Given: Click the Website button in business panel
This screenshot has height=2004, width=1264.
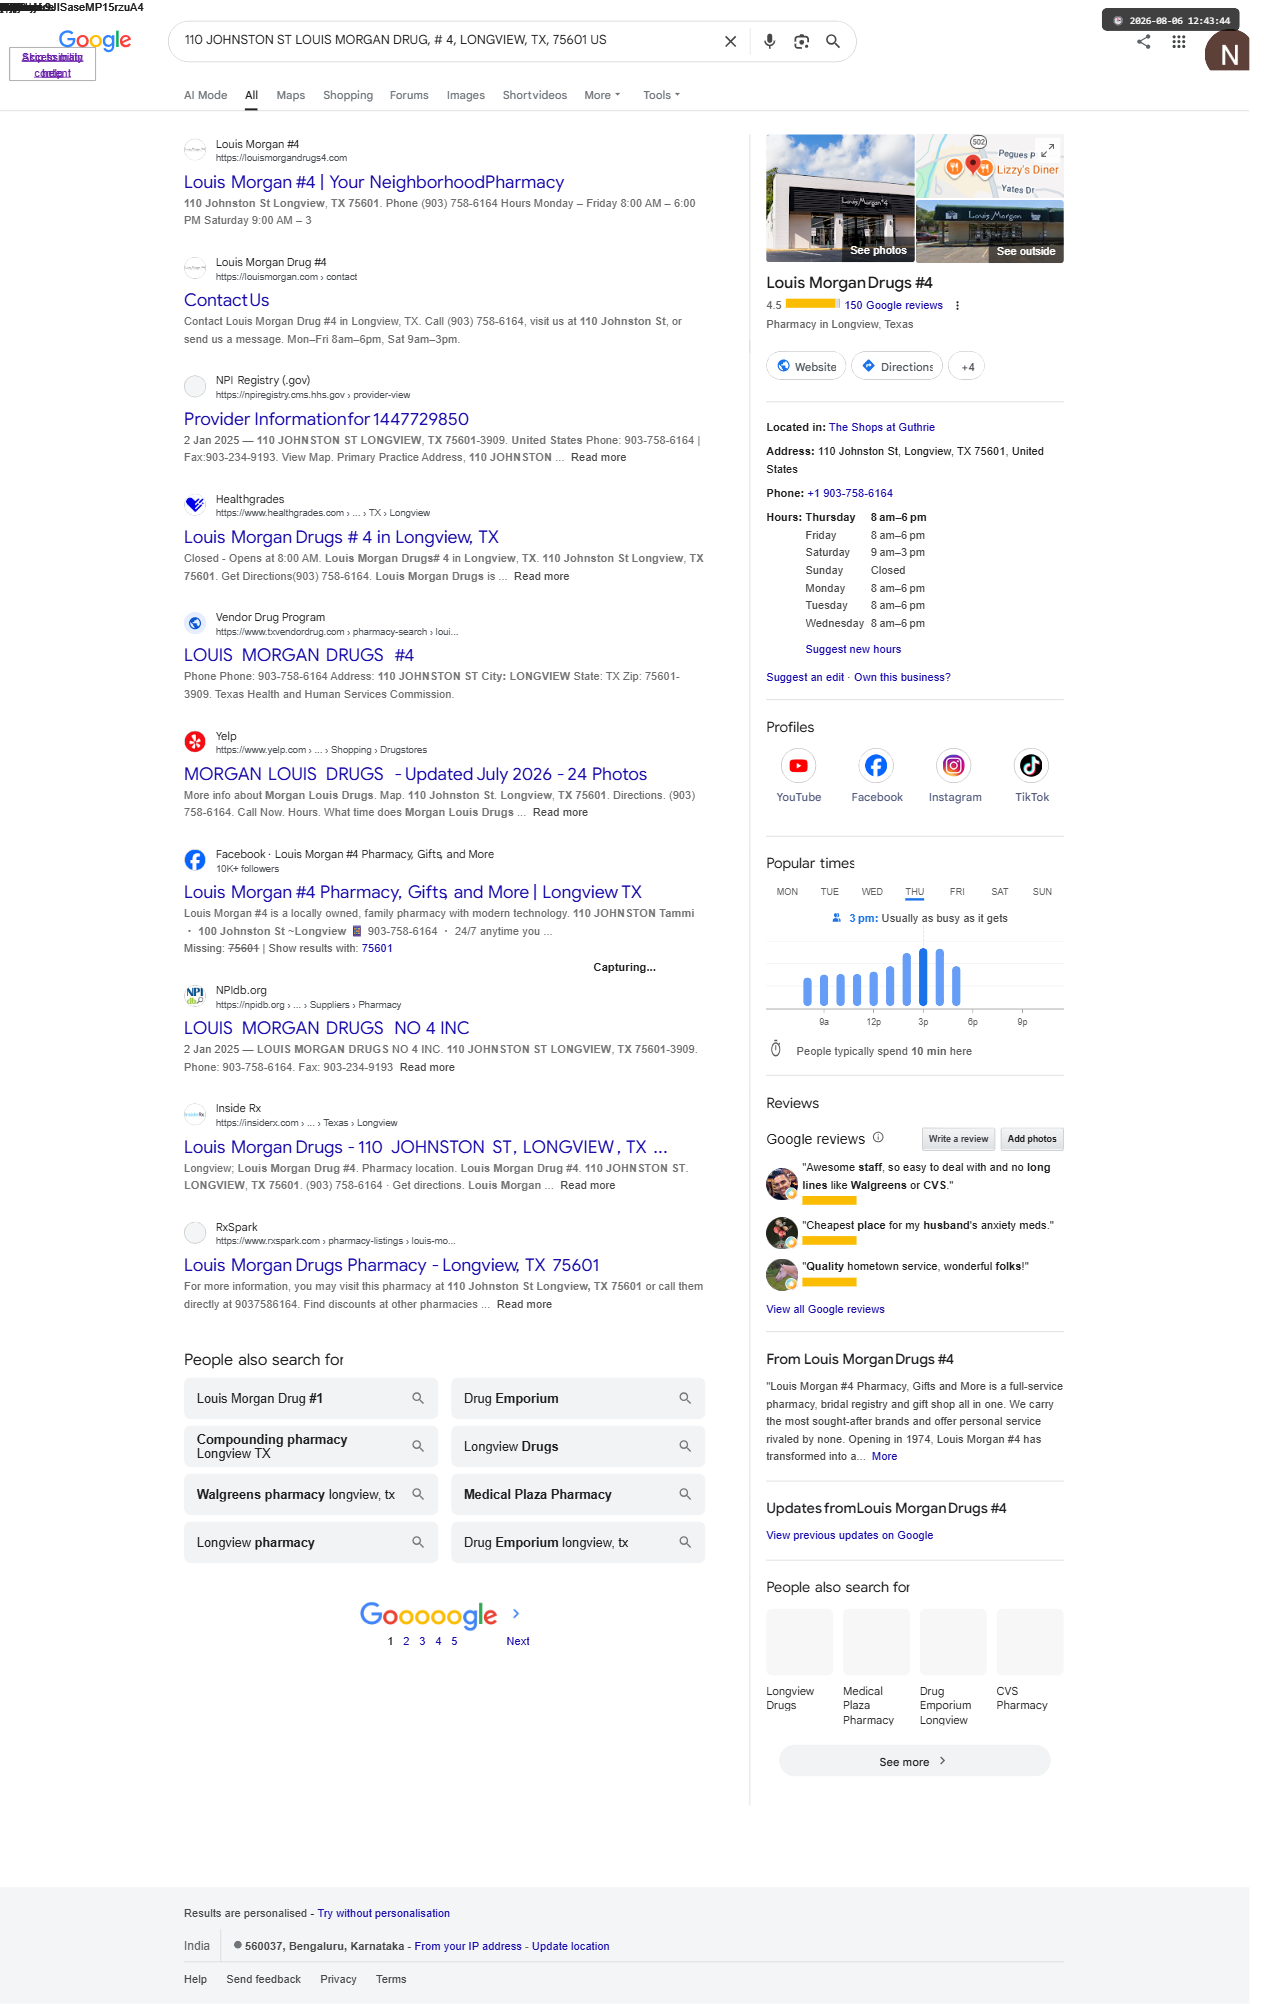Looking at the screenshot, I should pos(806,367).
